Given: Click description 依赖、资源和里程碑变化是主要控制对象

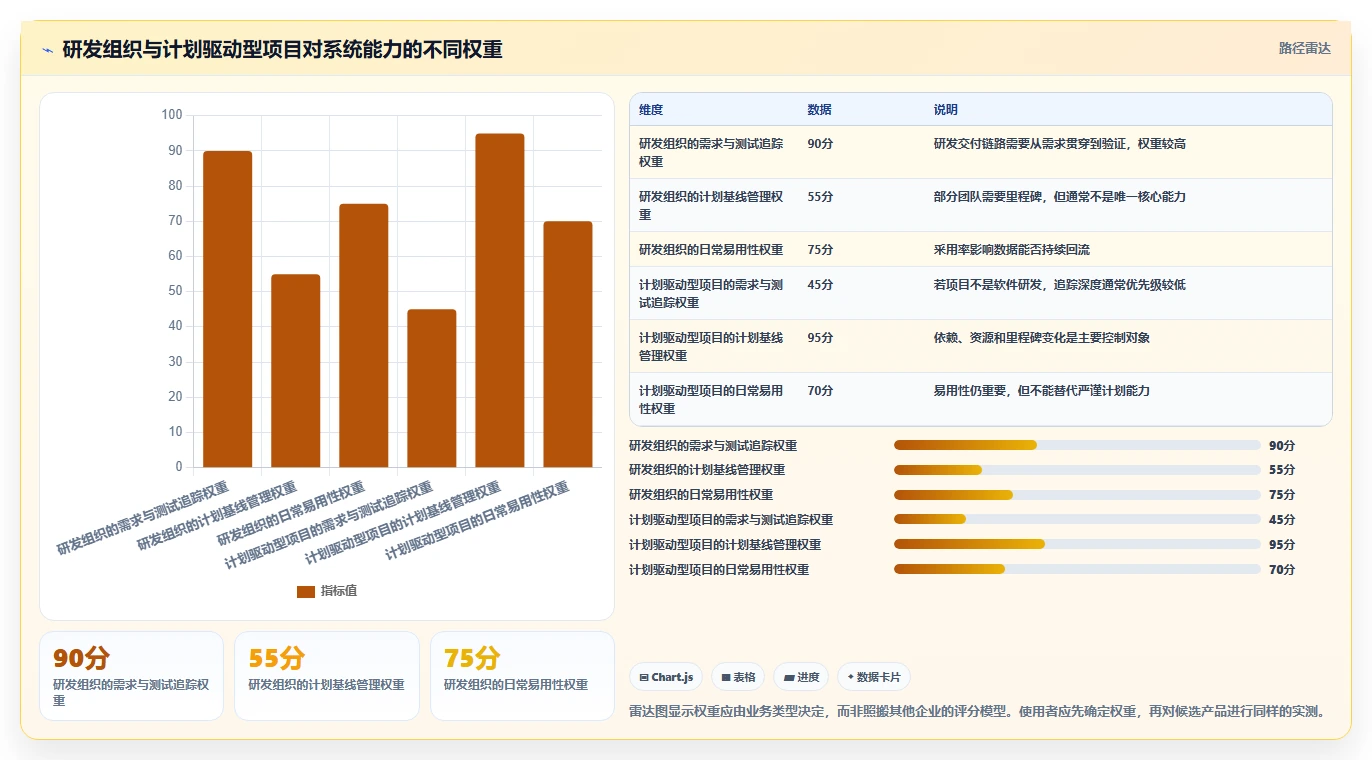Looking at the screenshot, I should 1042,338.
